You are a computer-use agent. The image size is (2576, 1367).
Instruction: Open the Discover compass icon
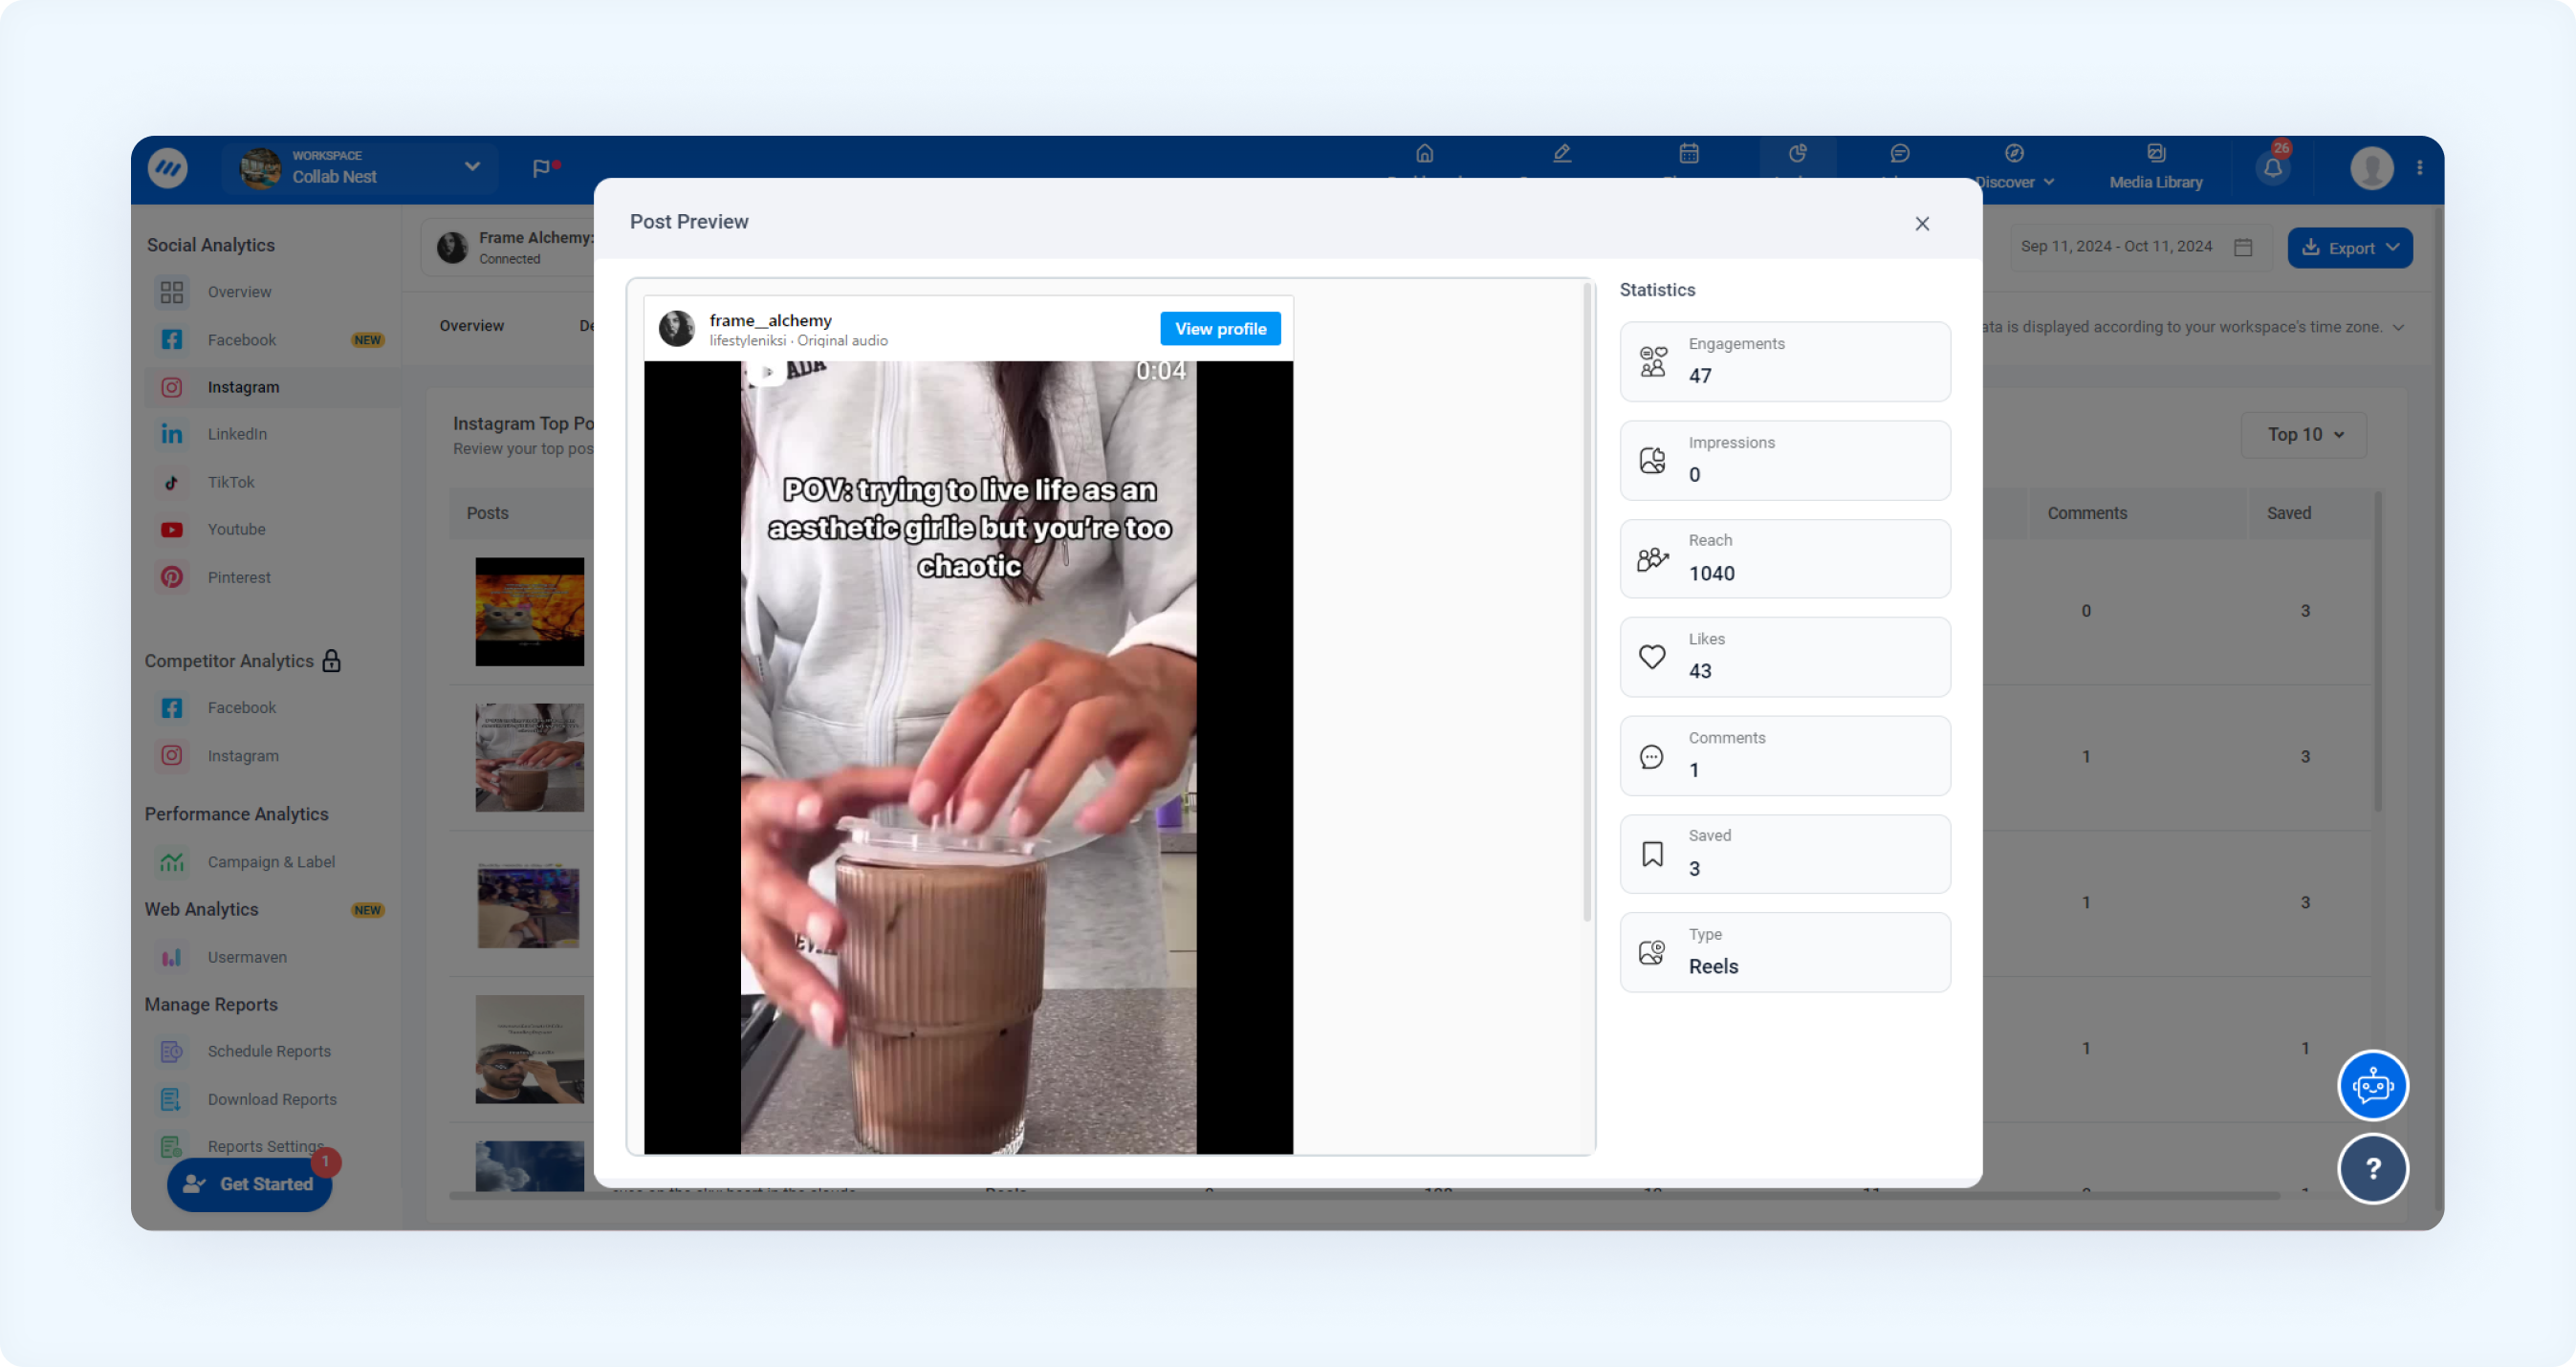[2014, 154]
